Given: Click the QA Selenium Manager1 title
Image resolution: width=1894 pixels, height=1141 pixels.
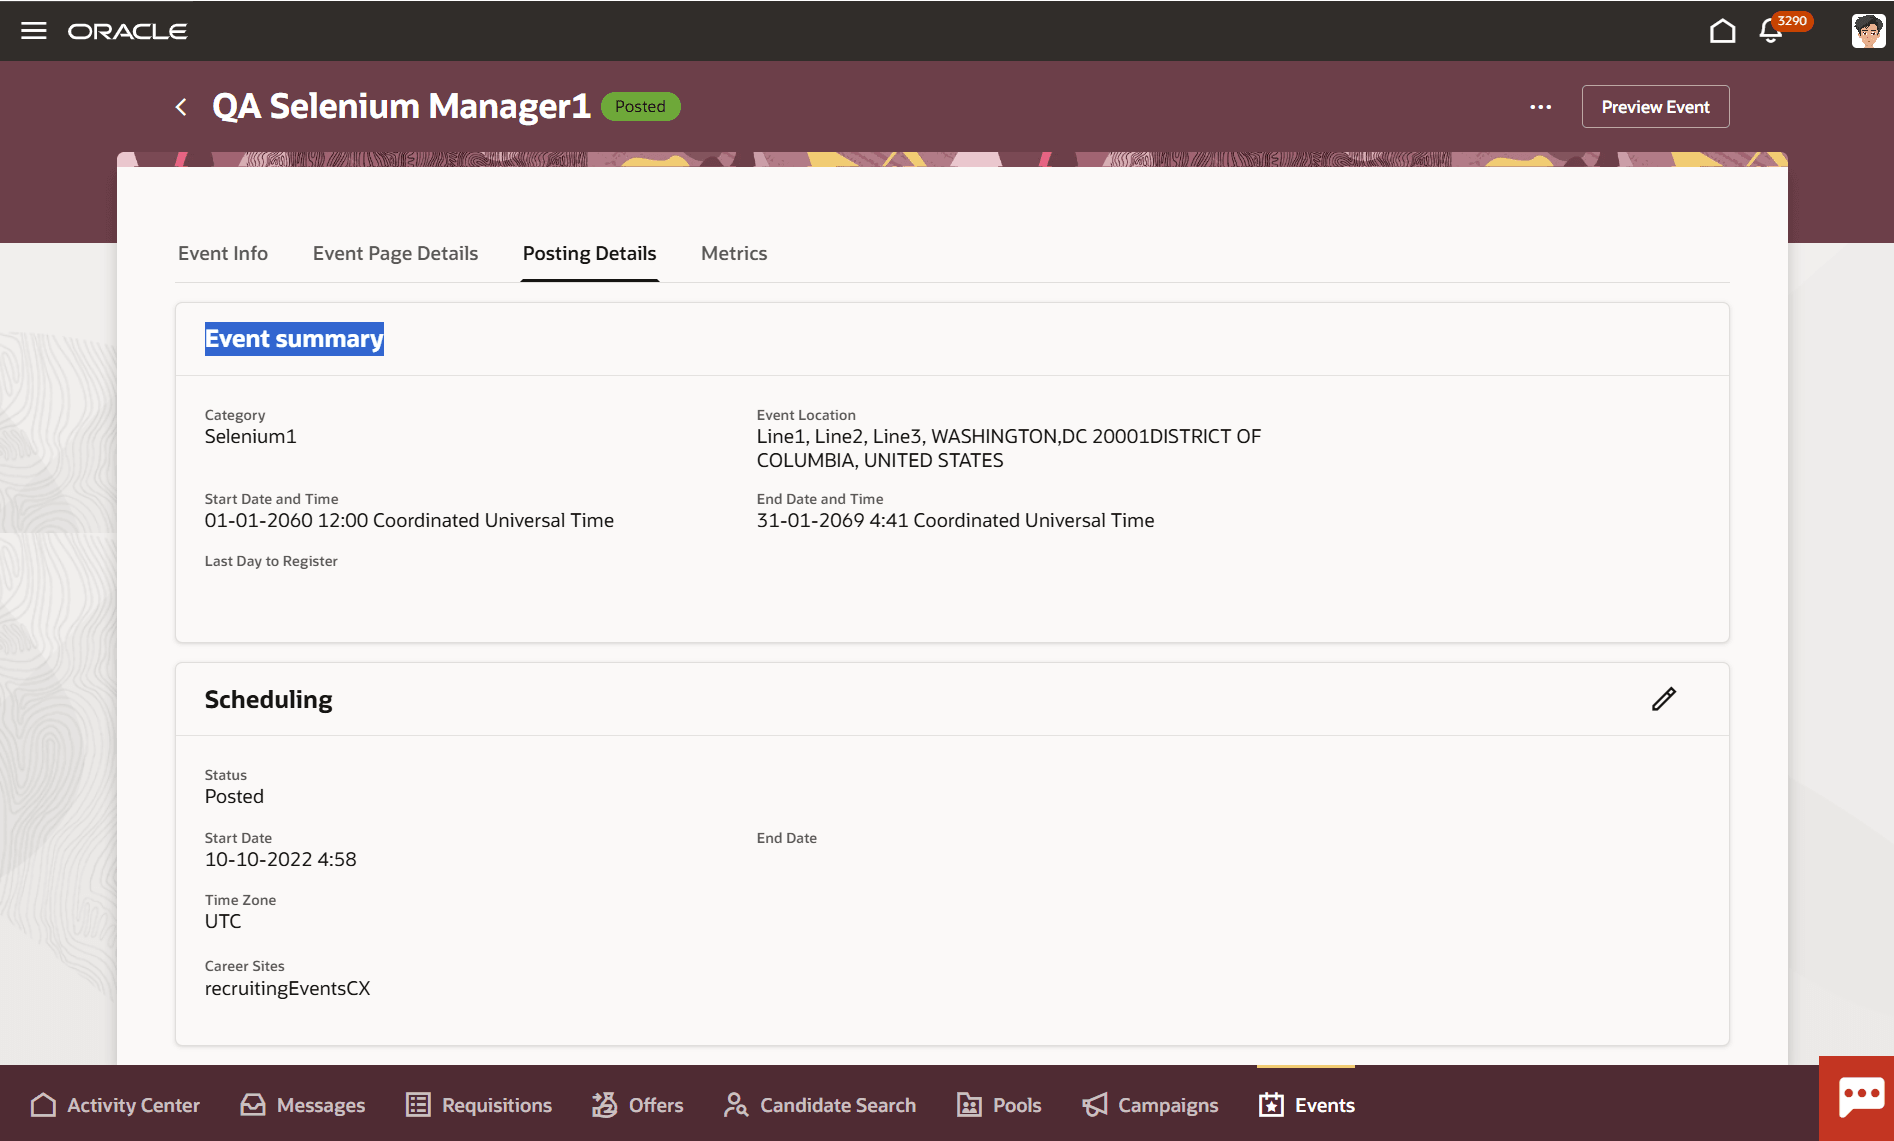Looking at the screenshot, I should [x=401, y=107].
